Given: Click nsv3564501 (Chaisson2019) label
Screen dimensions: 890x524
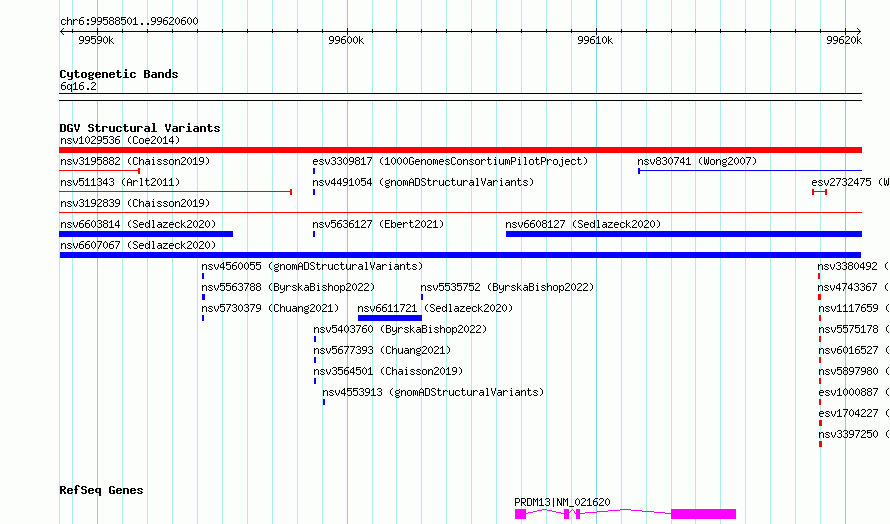Looking at the screenshot, I should click(x=388, y=371).
